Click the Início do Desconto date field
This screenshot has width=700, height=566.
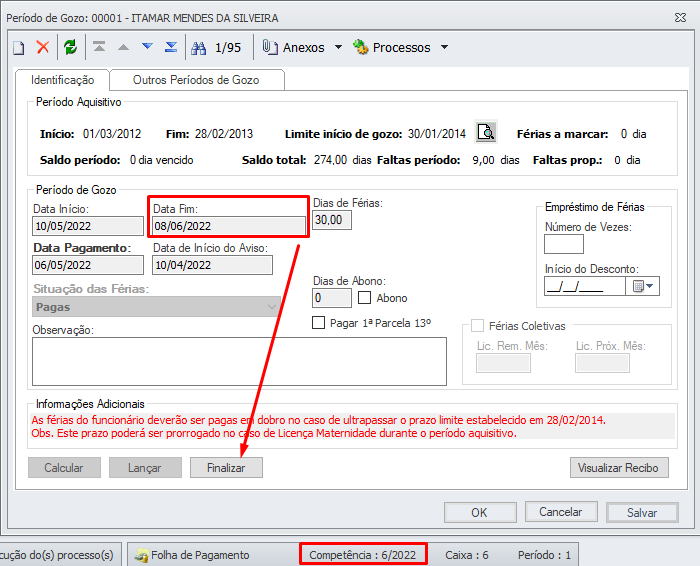584,286
